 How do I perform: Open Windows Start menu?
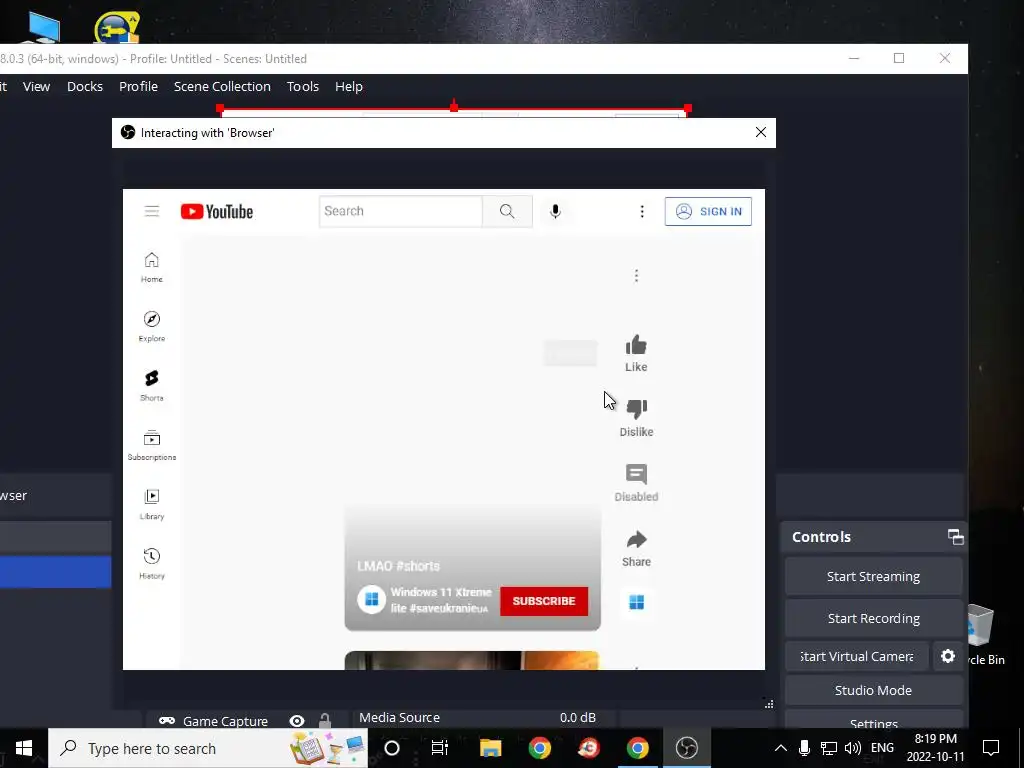point(24,748)
